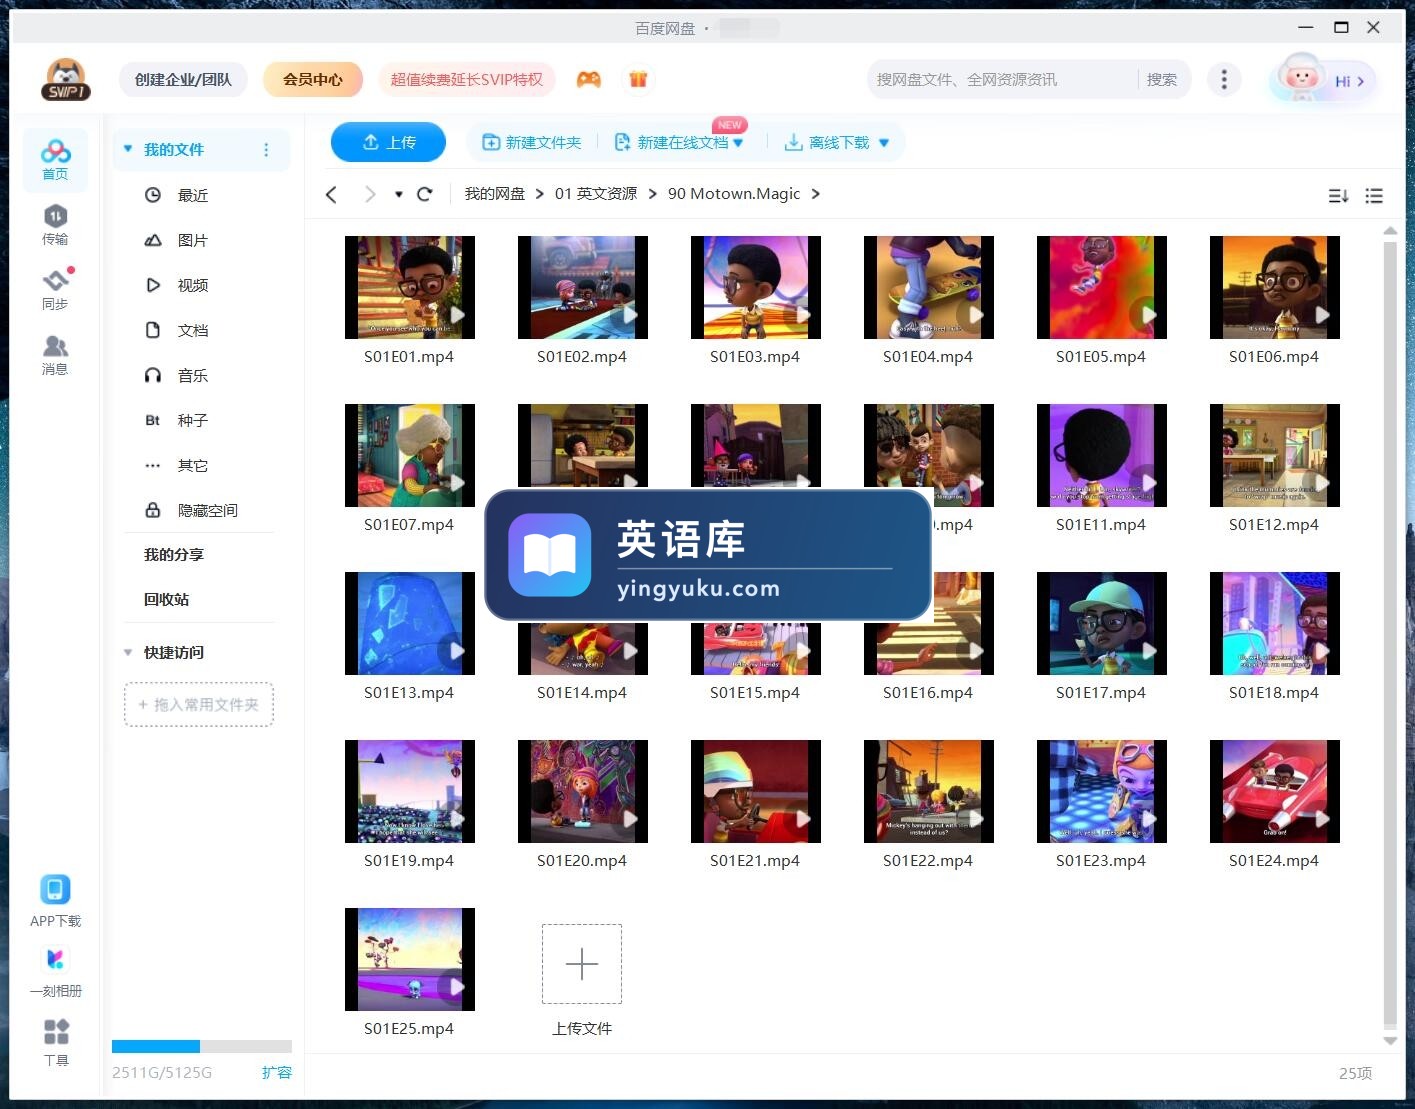Click the game controller icon
The image size is (1415, 1109).
pyautogui.click(x=589, y=79)
